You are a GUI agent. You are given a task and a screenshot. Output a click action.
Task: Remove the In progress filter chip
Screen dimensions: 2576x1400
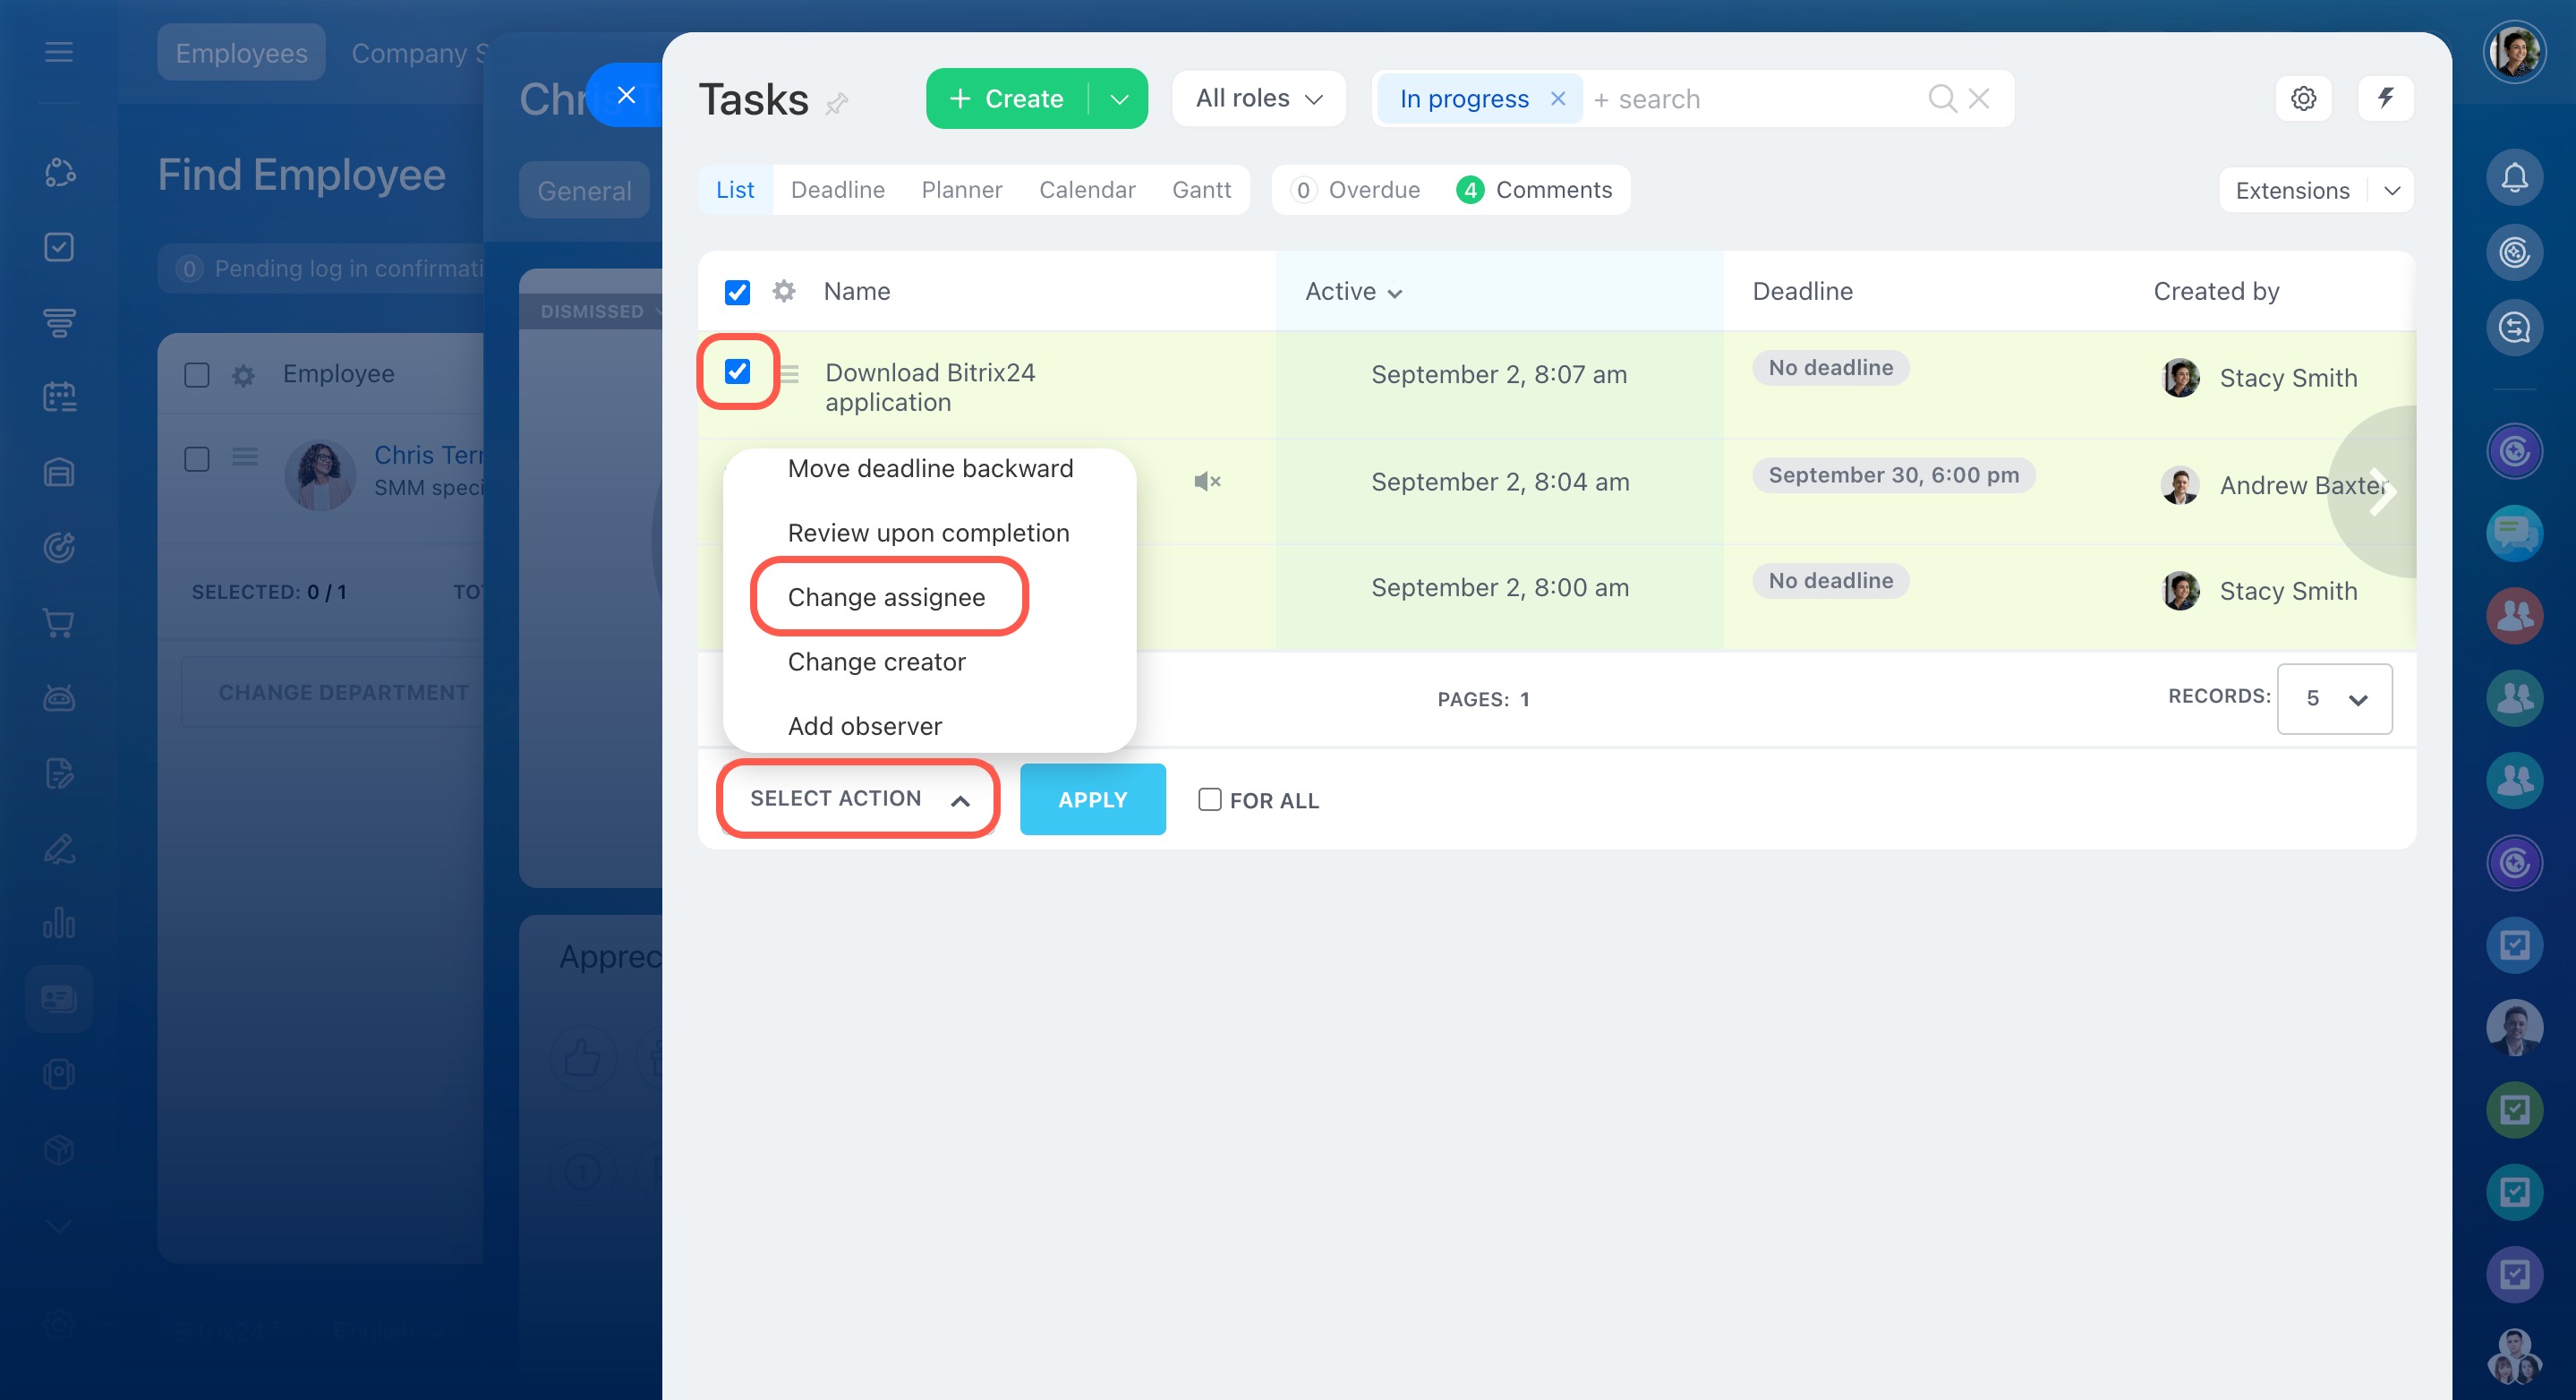(1557, 99)
